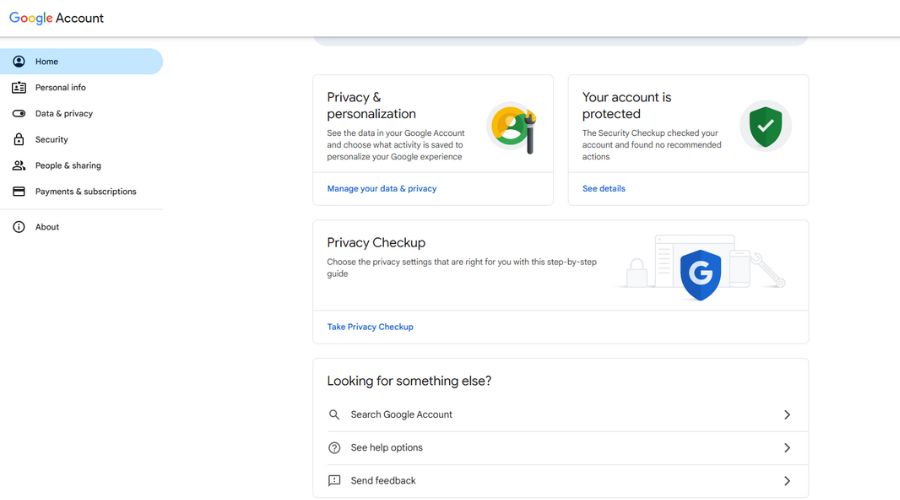900x500 pixels.
Task: Click the magnifier icon beside Search Google Account
Action: 334,414
